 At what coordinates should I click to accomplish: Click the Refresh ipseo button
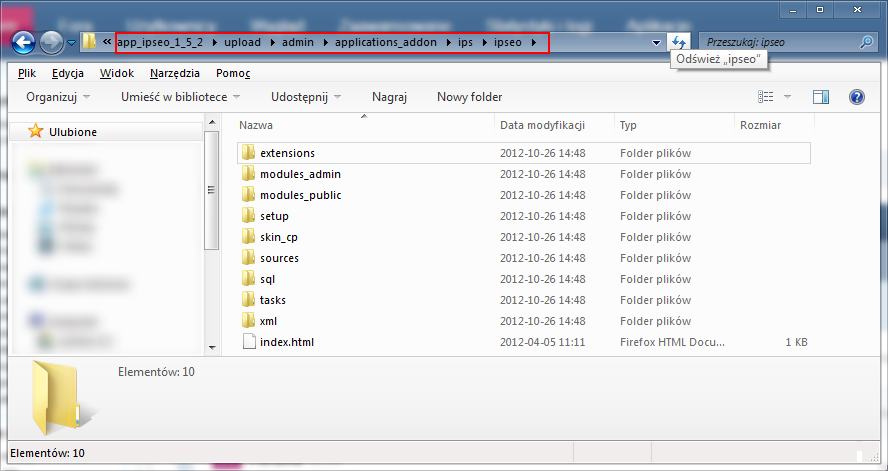678,42
